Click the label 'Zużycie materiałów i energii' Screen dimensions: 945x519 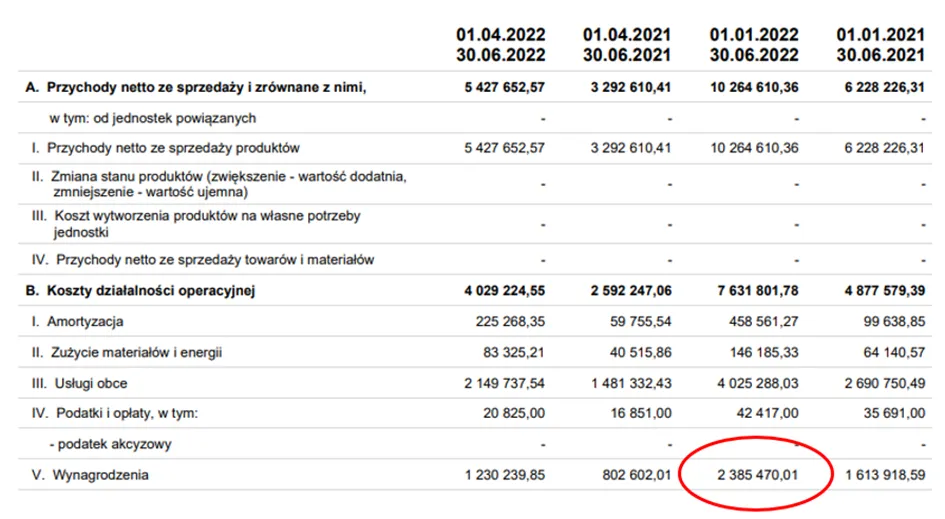pos(136,352)
